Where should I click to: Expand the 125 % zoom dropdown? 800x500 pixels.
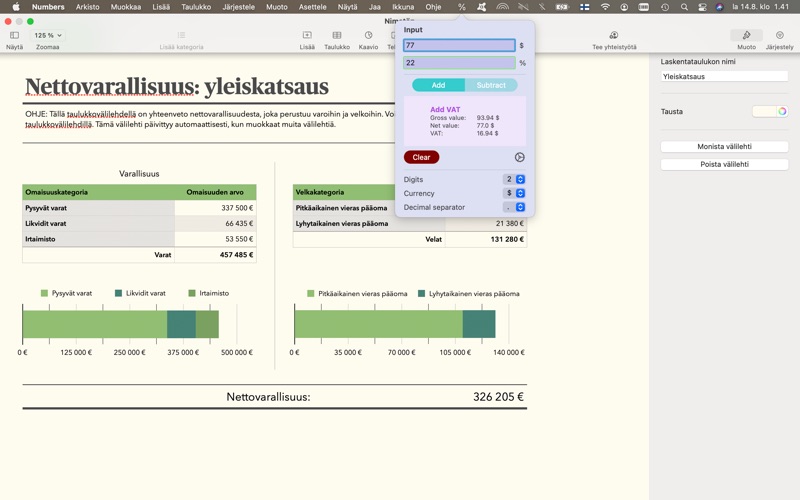(48, 35)
